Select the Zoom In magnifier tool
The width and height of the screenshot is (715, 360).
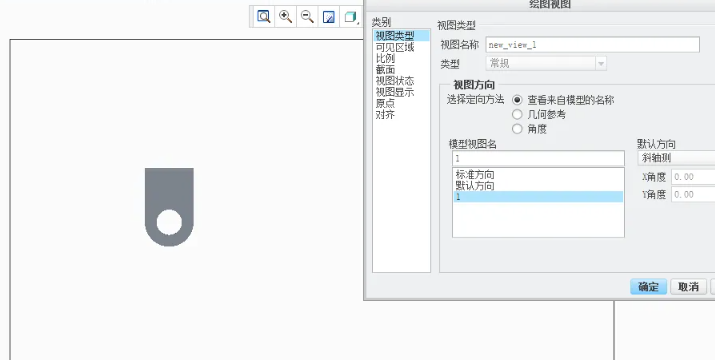click(285, 17)
